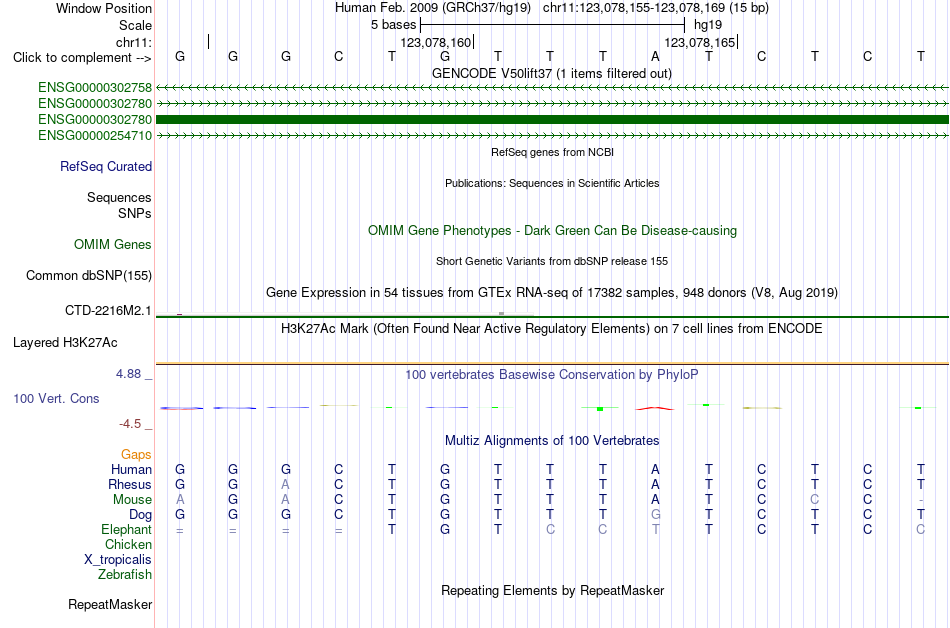Open 'Multiz Alignments of 100 Vertebrates' title
Viewport: 950px width, 628px height.
pos(552,441)
